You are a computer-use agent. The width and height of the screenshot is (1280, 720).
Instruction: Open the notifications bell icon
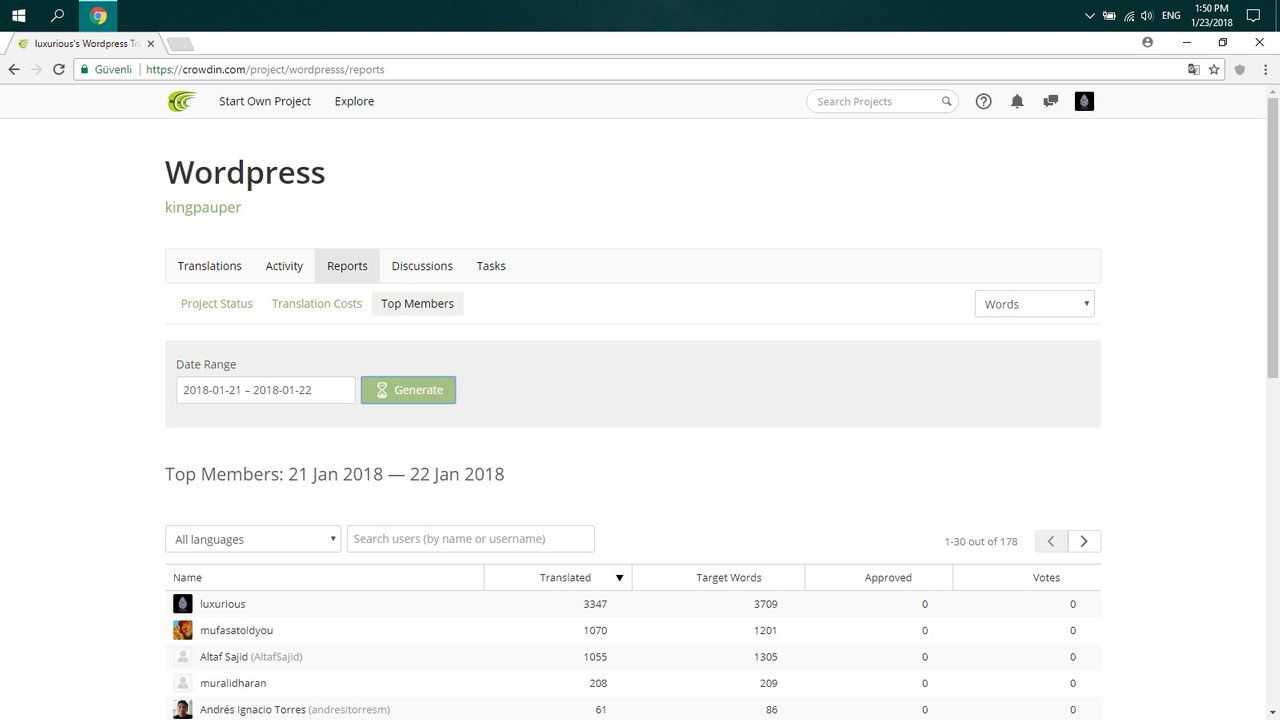click(x=1017, y=101)
